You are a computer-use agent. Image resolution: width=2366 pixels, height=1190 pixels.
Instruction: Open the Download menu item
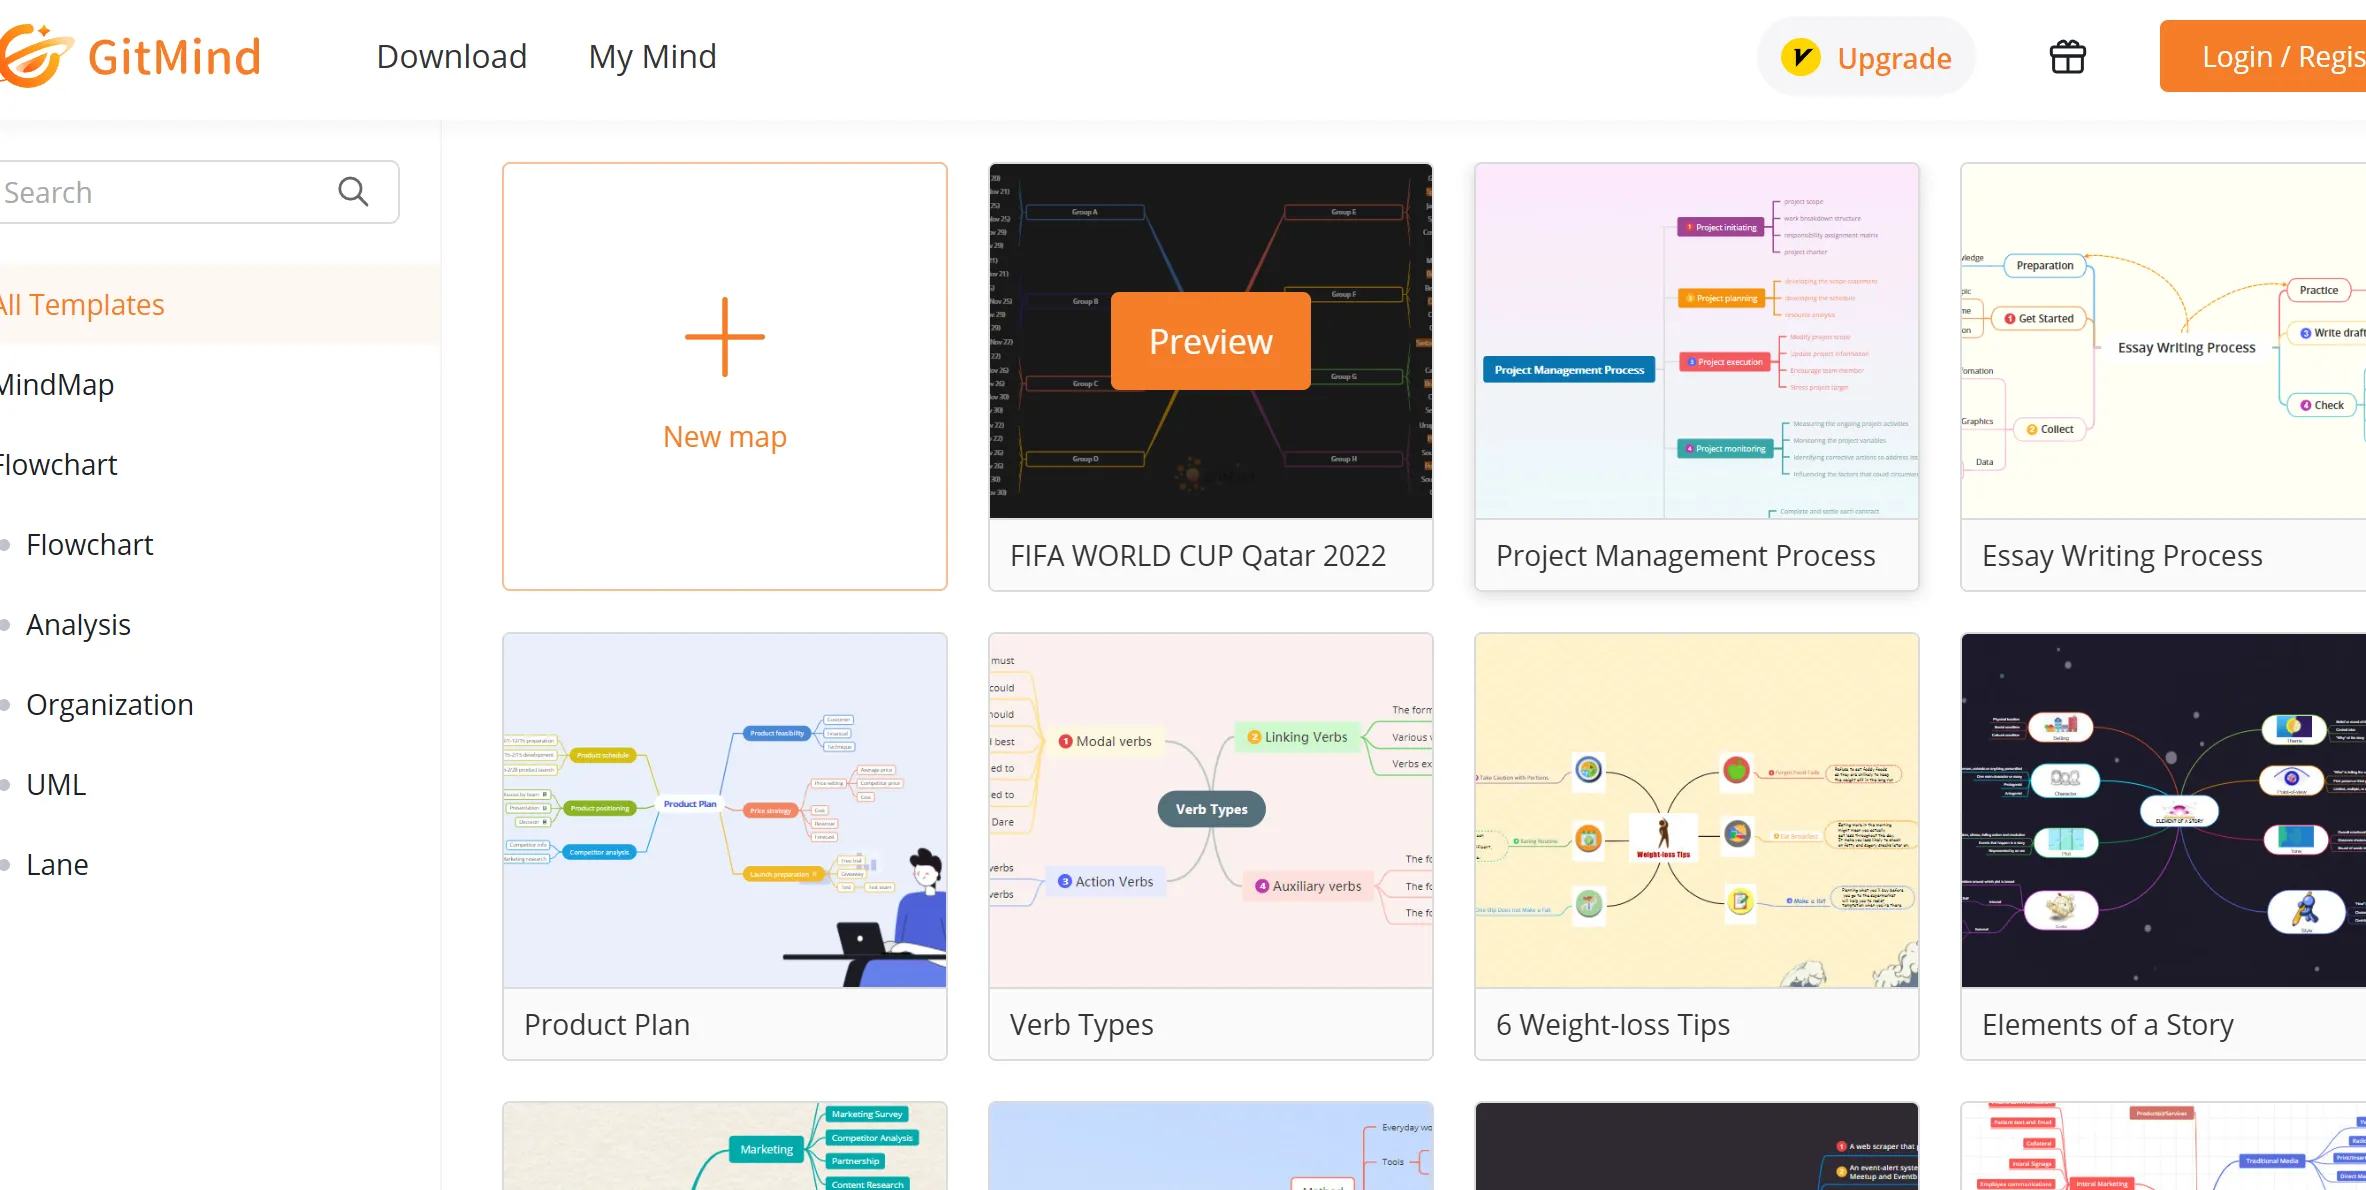tap(451, 57)
